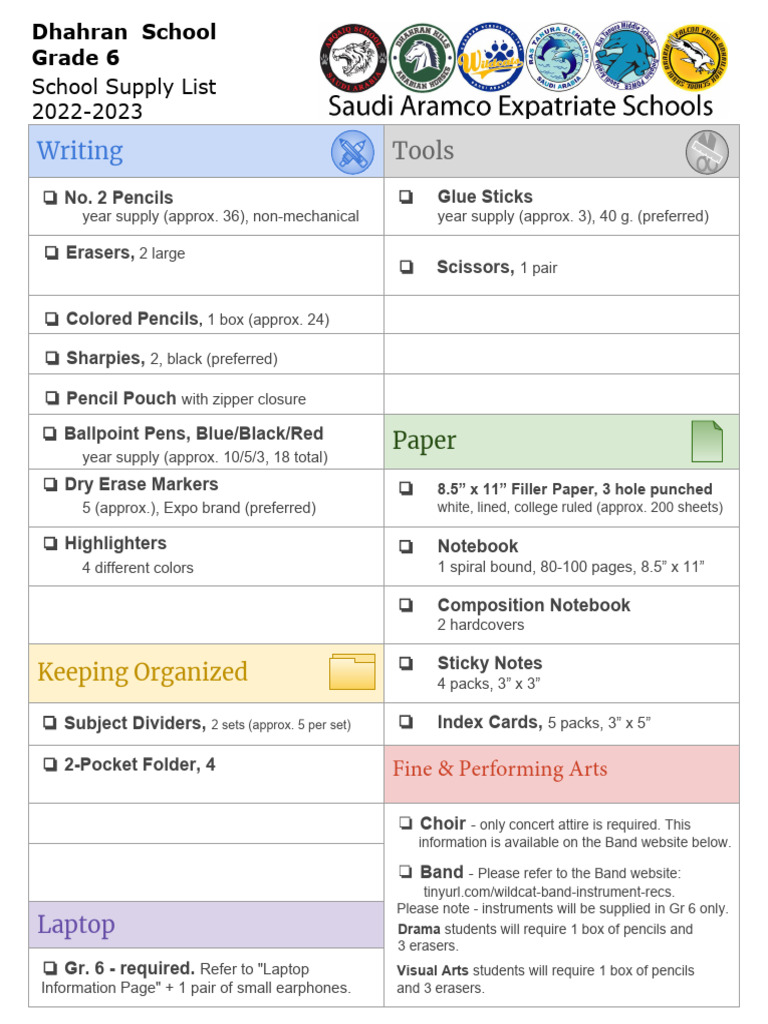
Task: Tick the Composition Notebook checkbox
Action: (406, 605)
